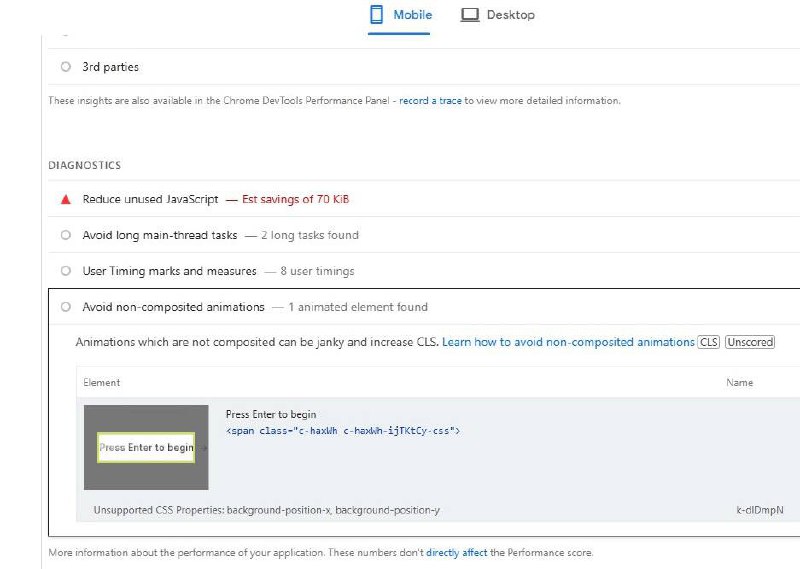Click the "Press Enter to begin" element thumbnail
The width and height of the screenshot is (800, 569).
click(x=146, y=447)
